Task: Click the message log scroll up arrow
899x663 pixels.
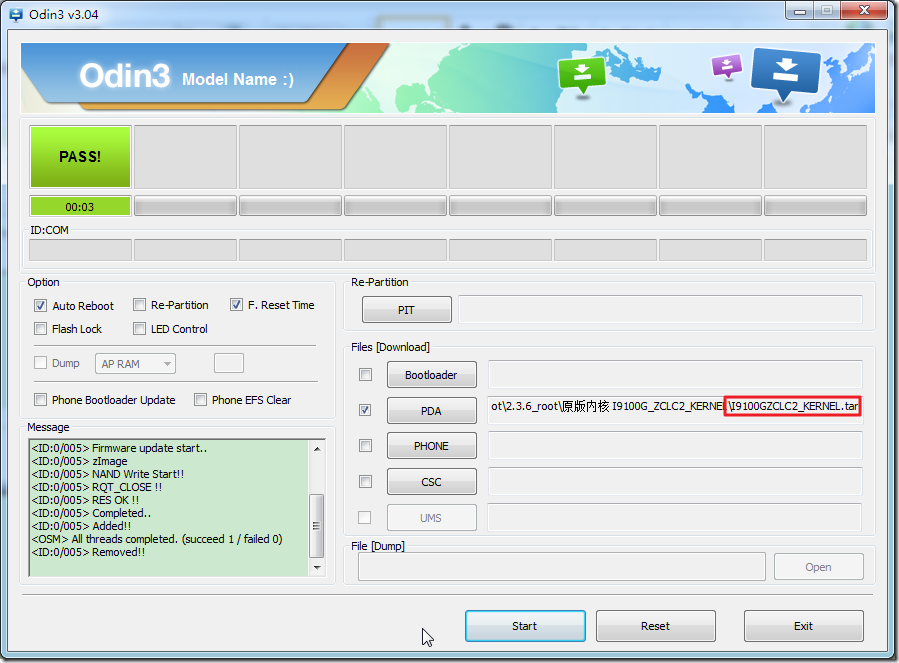Action: tap(317, 448)
